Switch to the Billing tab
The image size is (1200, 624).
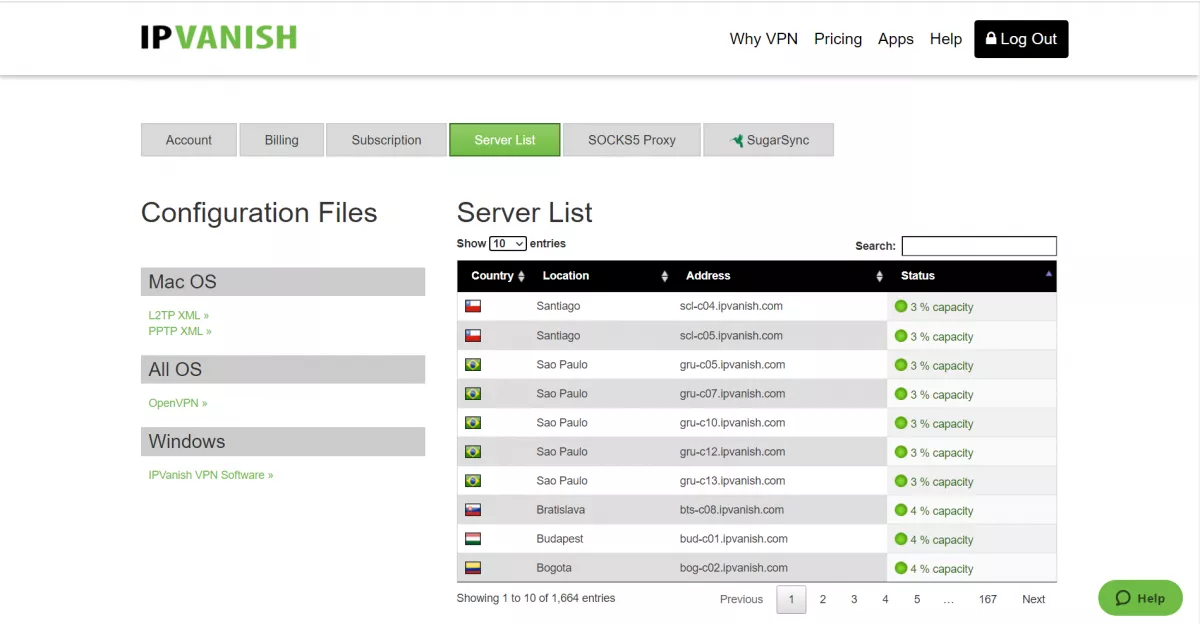coord(281,140)
